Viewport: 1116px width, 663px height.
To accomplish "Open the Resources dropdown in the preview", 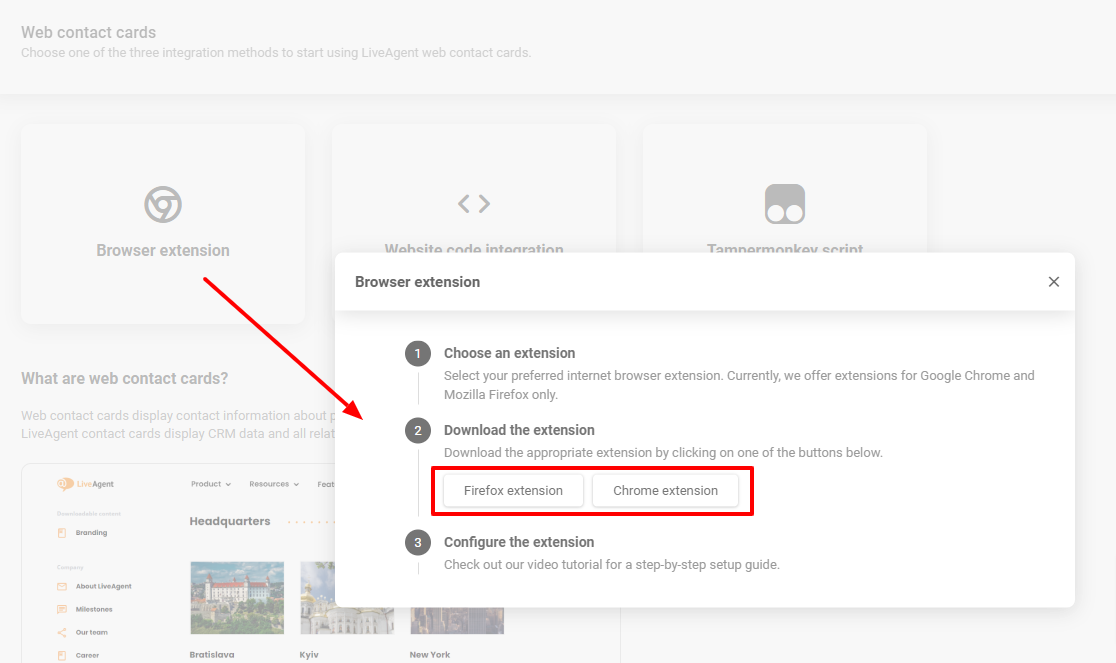I will pyautogui.click(x=274, y=484).
